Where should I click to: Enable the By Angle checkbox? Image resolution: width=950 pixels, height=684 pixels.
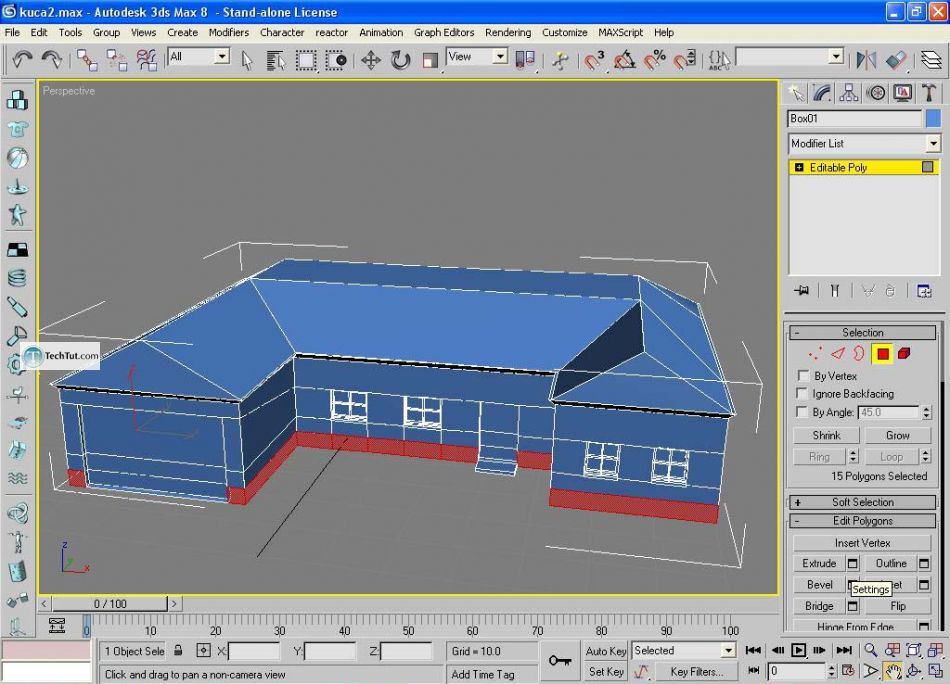(x=803, y=412)
